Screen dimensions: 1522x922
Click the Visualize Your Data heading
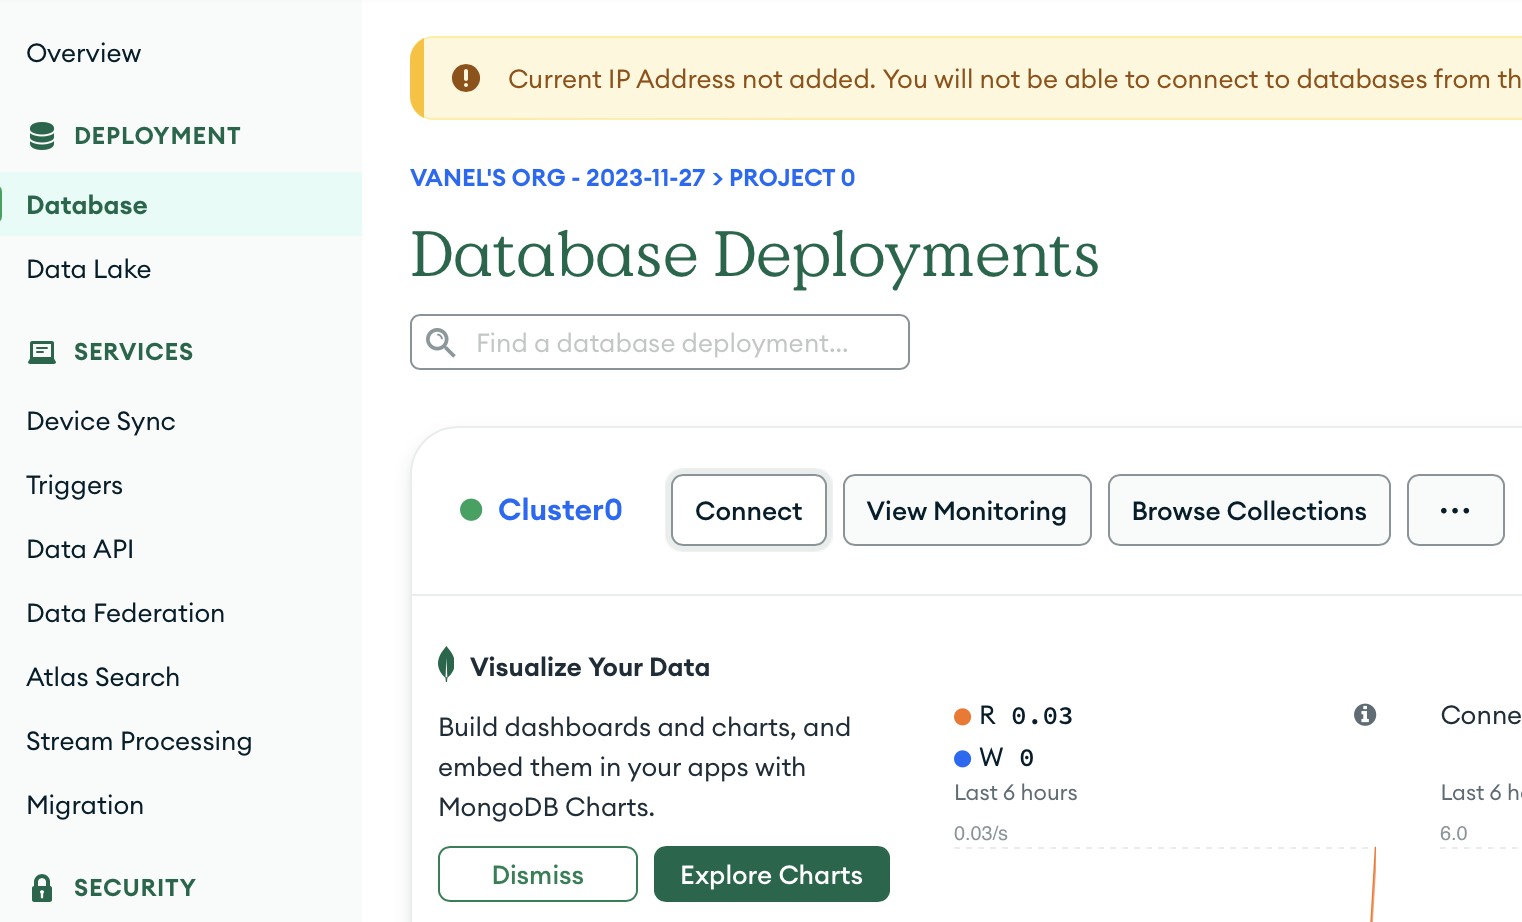point(590,667)
